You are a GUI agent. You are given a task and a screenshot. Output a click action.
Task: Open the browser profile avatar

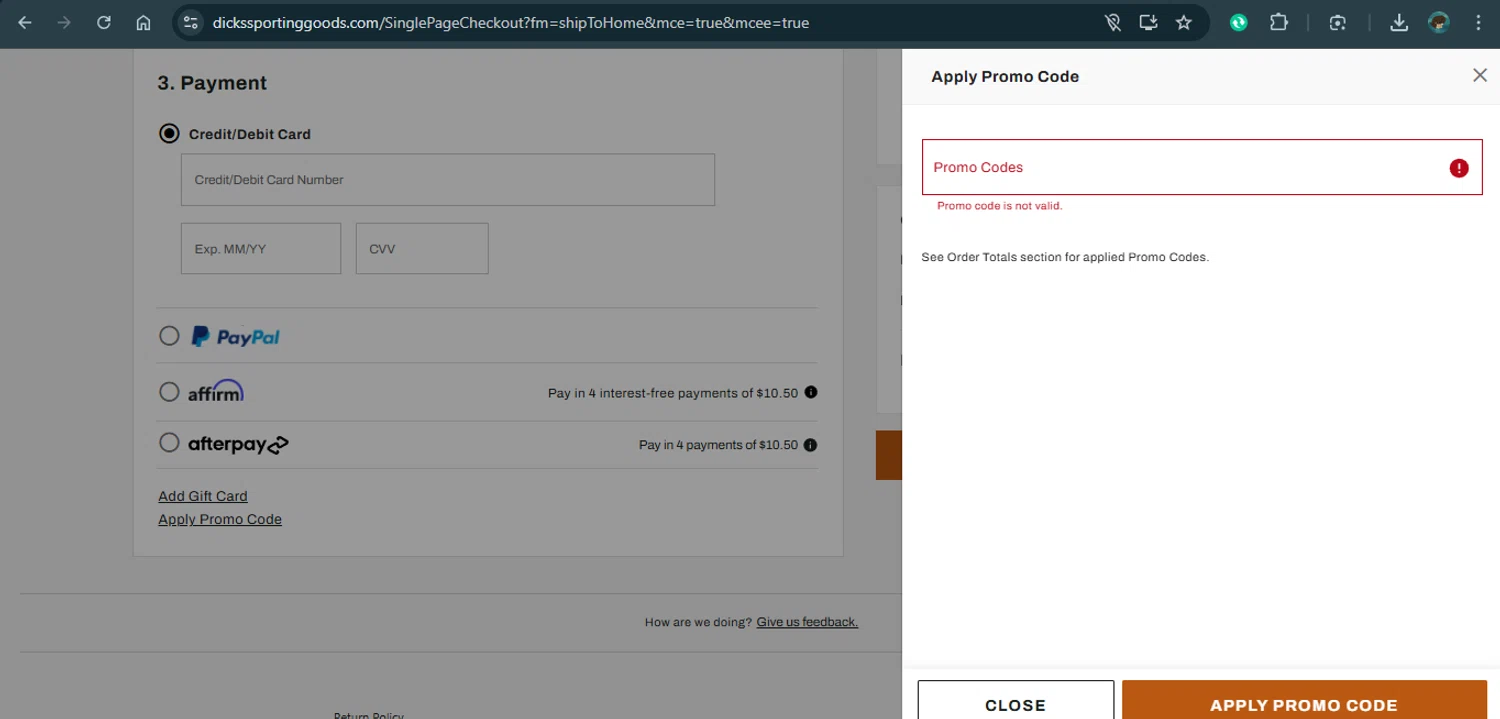coord(1439,22)
